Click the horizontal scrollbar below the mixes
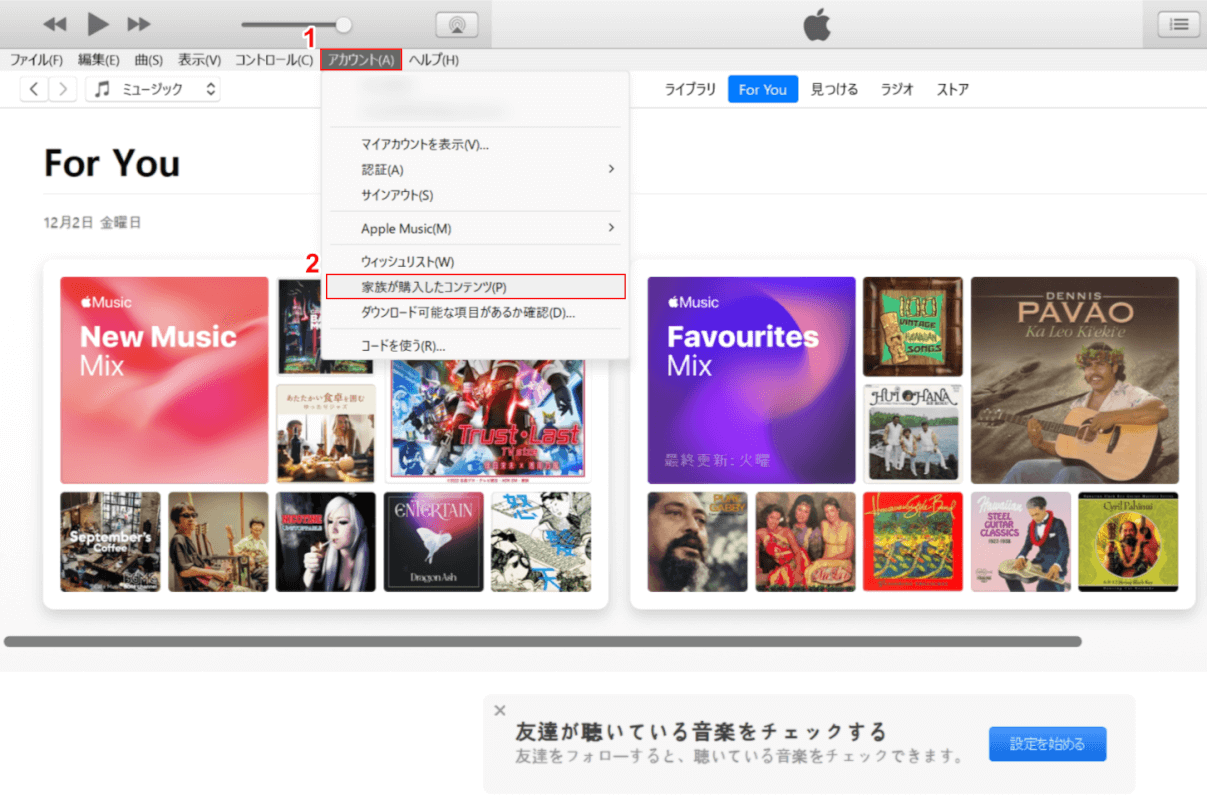 tap(543, 641)
